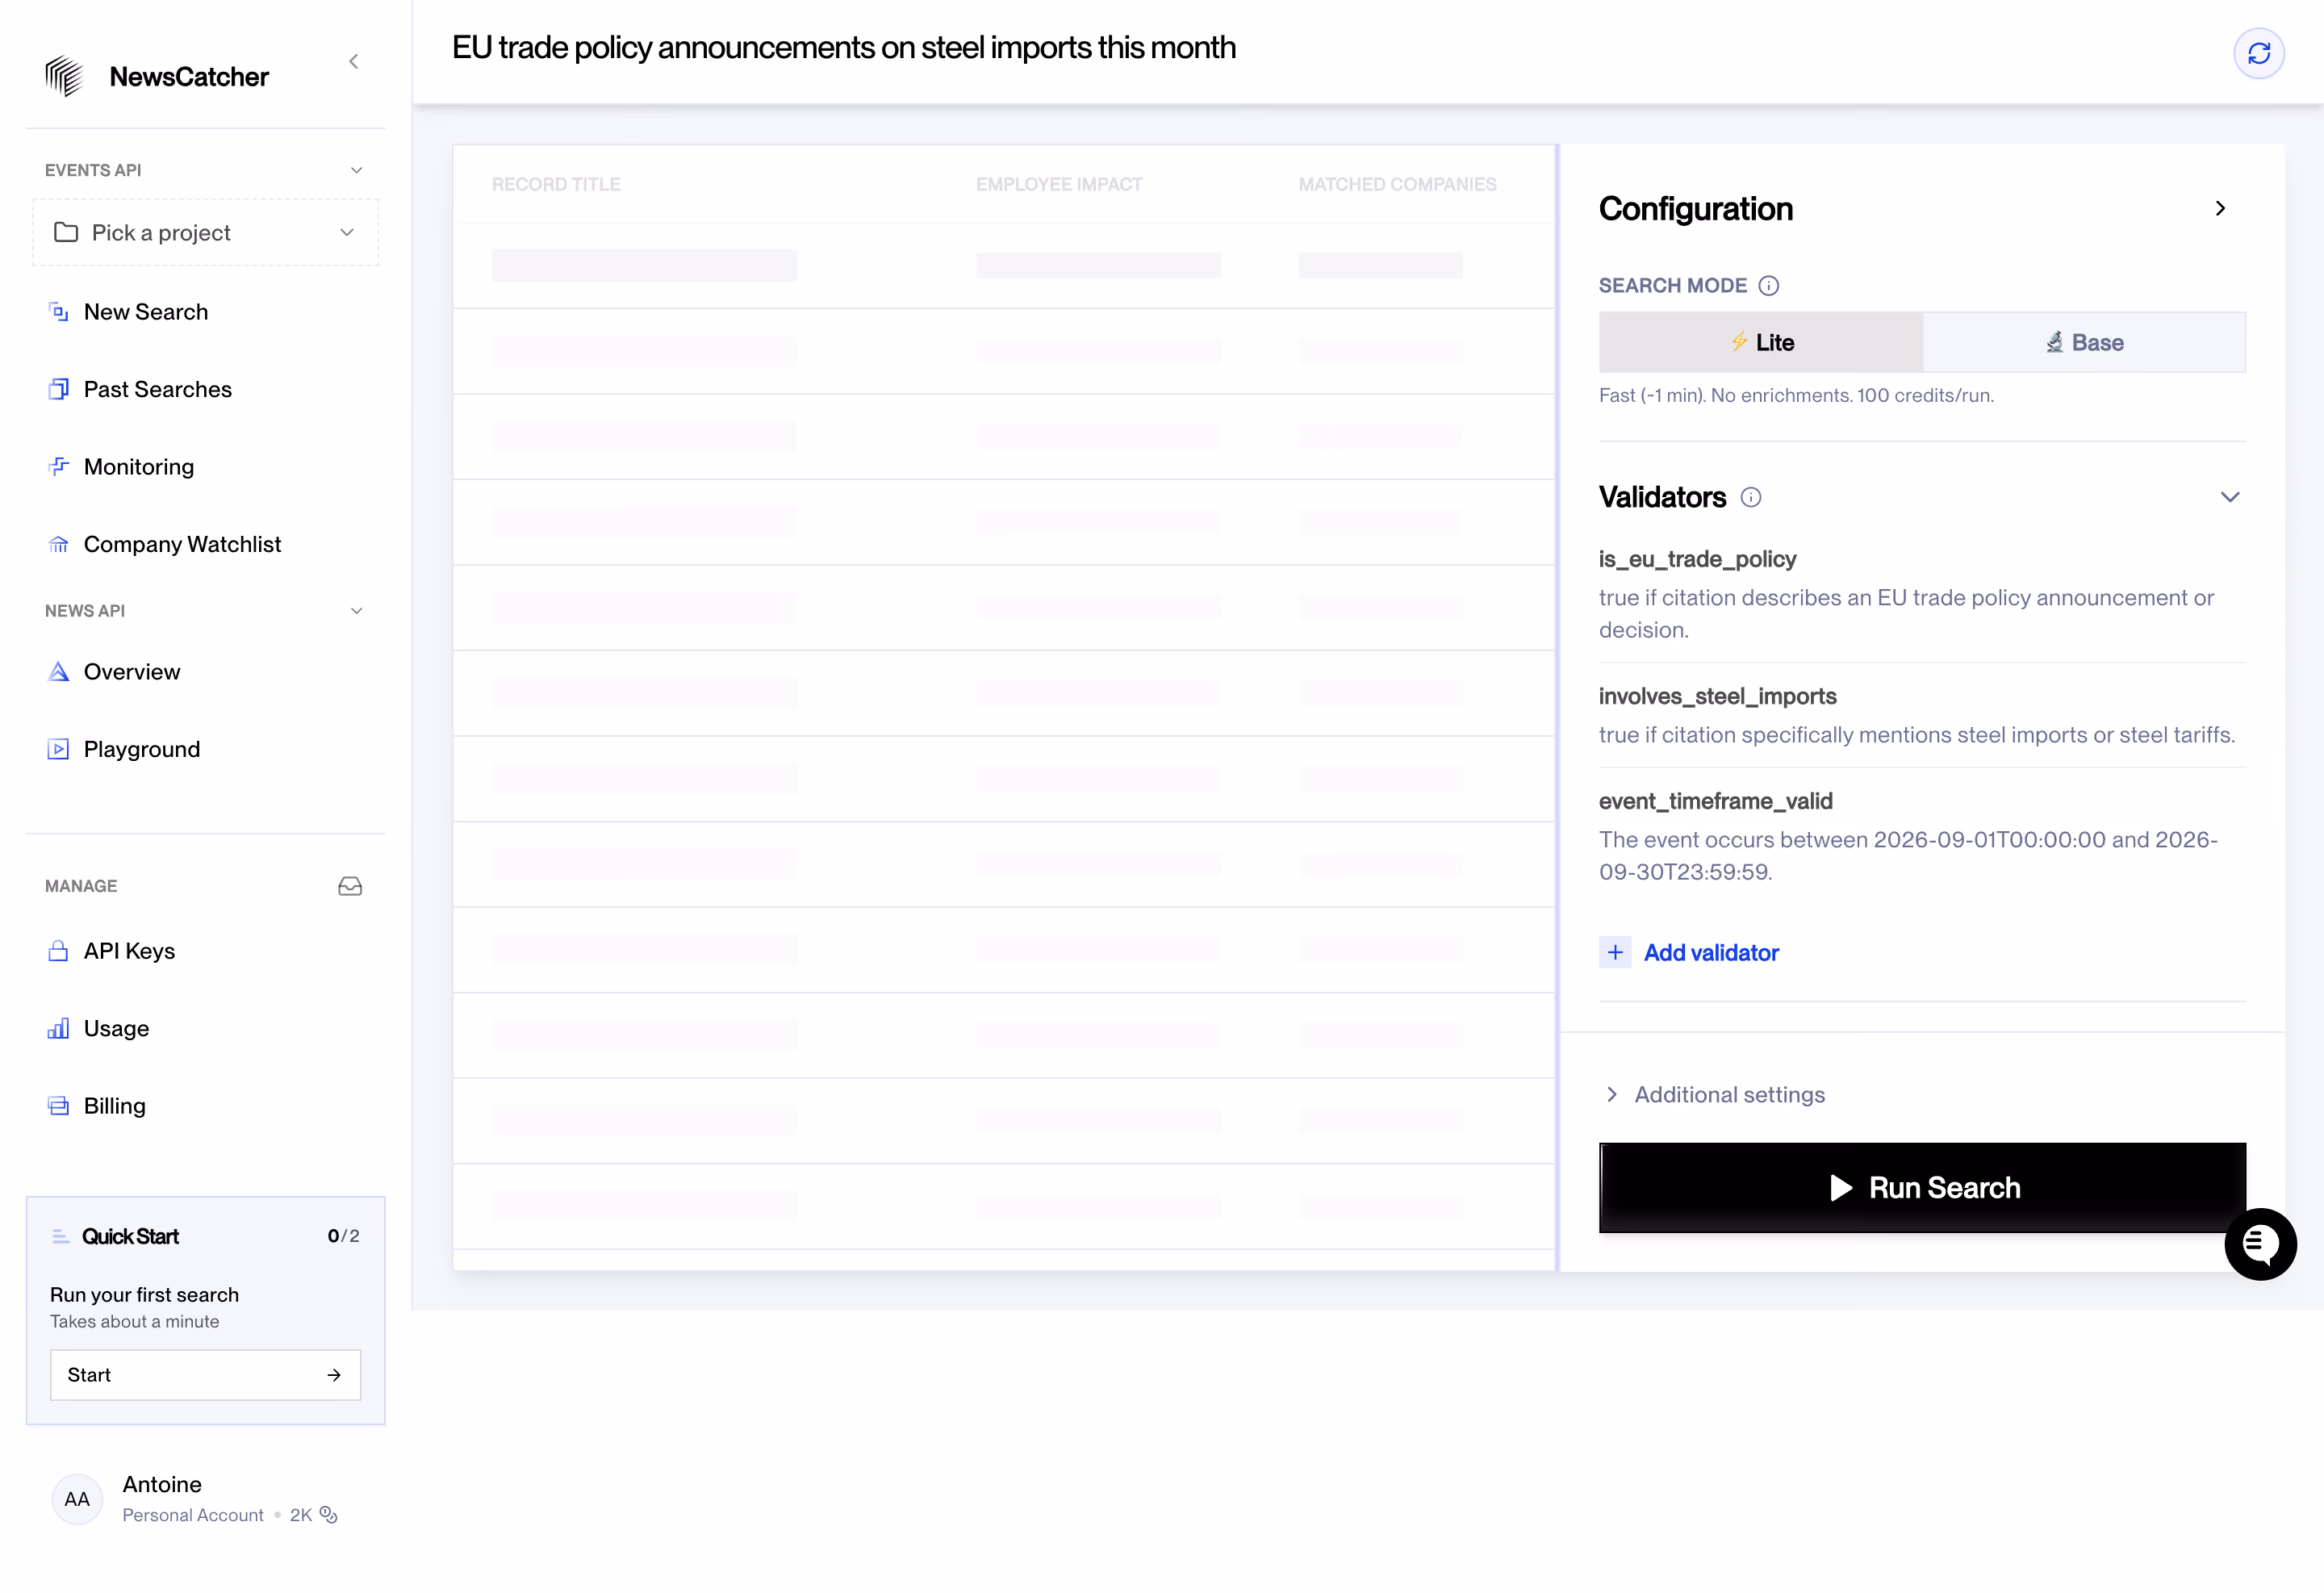Collapse the Validators section chevron
2324x1593 pixels.
click(x=2229, y=497)
